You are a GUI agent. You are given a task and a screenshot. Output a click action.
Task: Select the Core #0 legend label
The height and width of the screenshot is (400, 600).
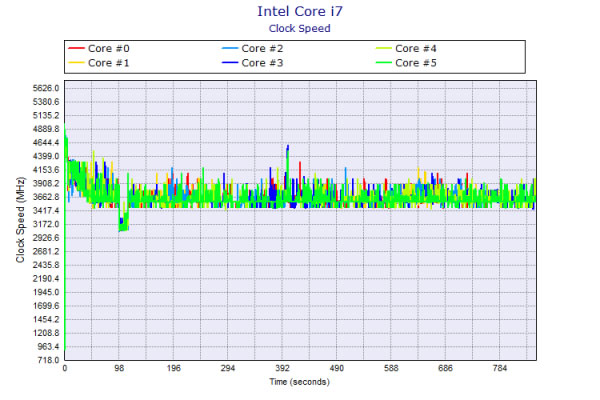pyautogui.click(x=109, y=49)
